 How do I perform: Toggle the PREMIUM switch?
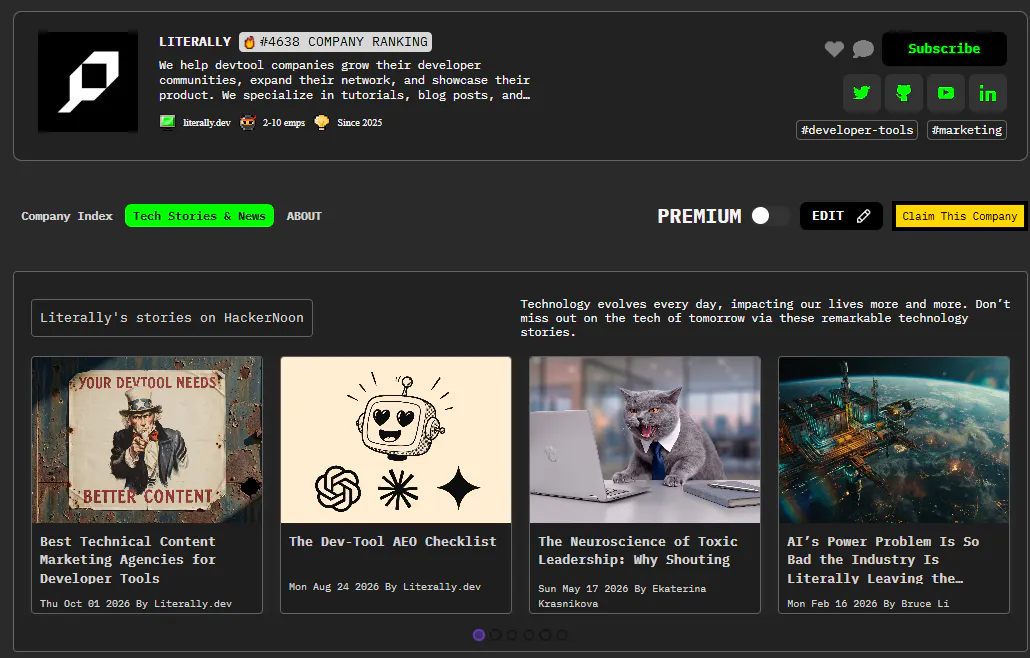770,216
